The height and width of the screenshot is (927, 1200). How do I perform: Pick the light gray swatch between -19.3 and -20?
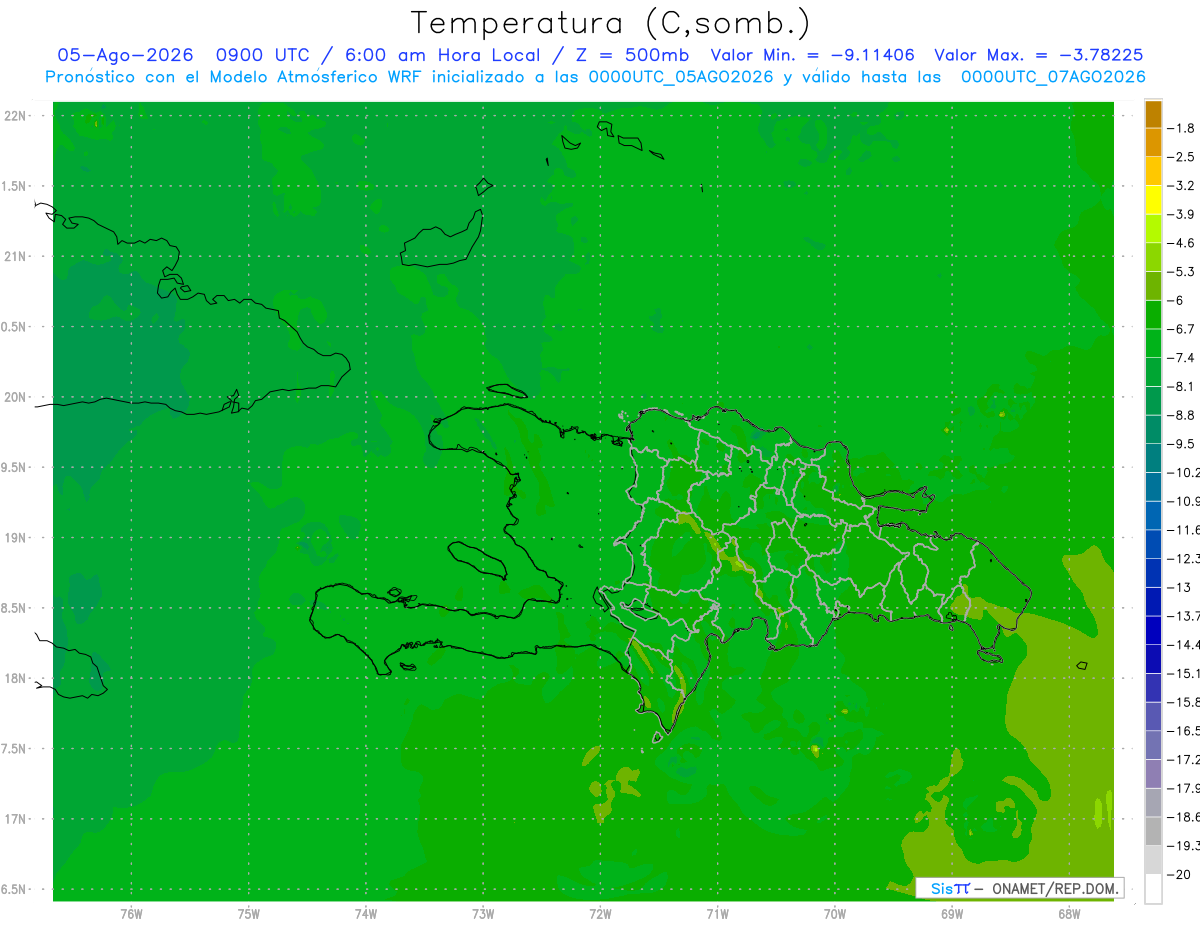[1153, 859]
